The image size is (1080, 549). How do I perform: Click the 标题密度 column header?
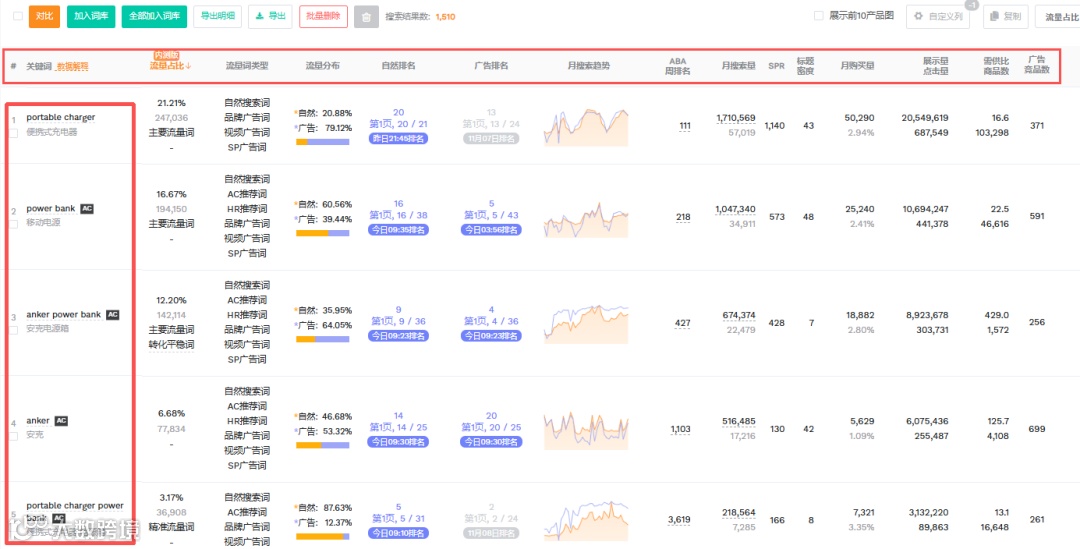tap(805, 65)
